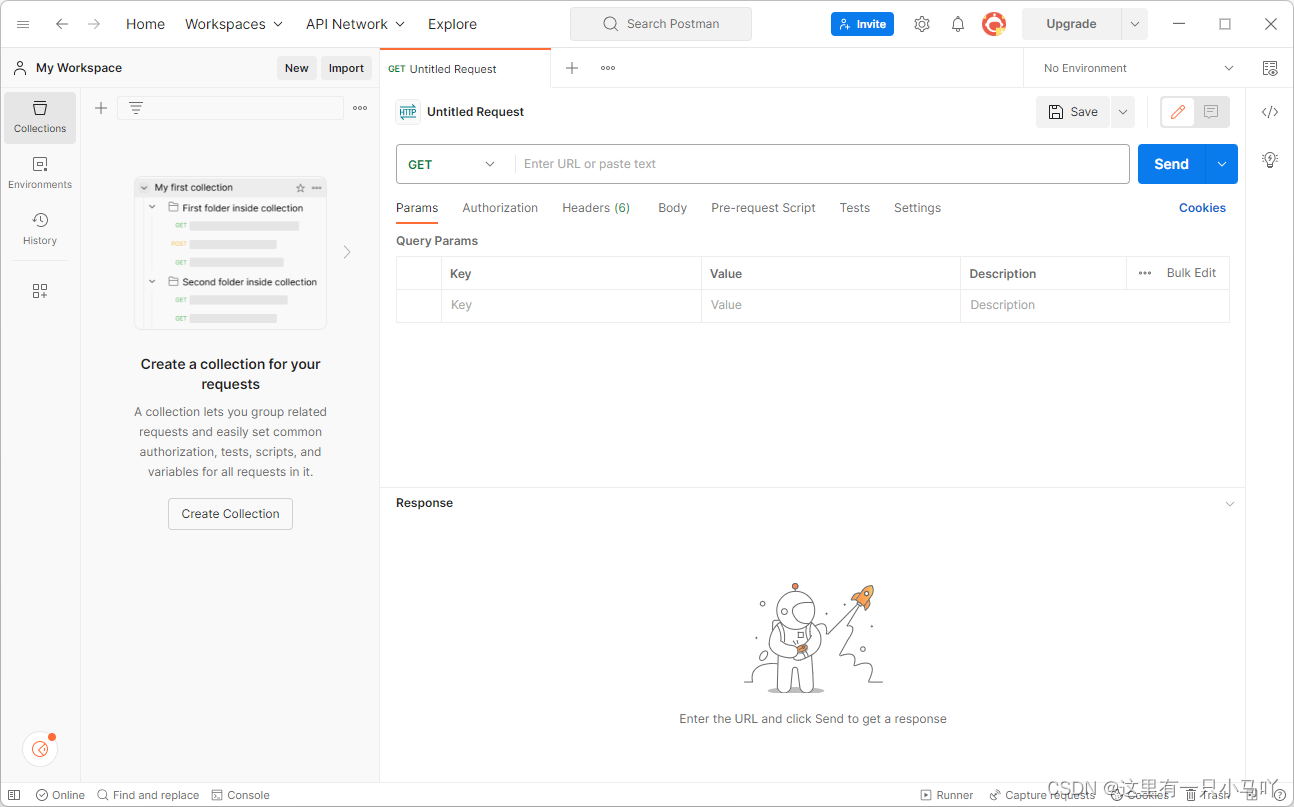Open the hamburger main menu
The image size is (1294, 807).
[23, 24]
